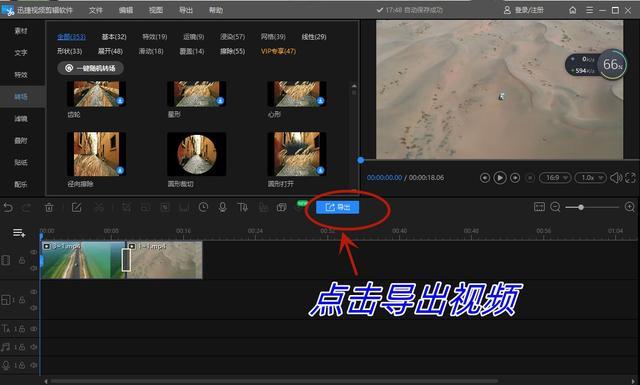Step to the next frame
Viewport: 640px width, 385px height.
pos(515,178)
